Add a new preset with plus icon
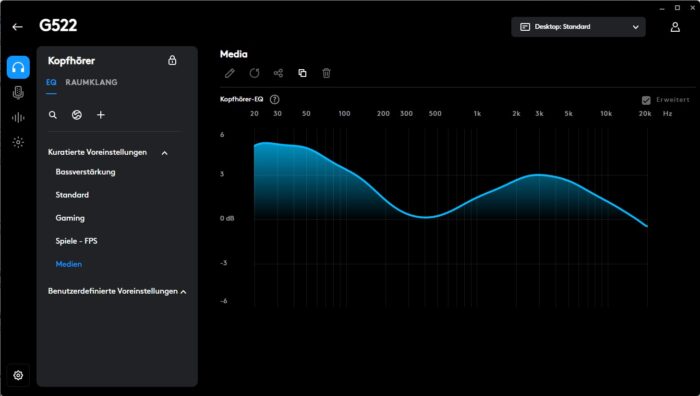Screen dimensions: 700x396 [101, 115]
